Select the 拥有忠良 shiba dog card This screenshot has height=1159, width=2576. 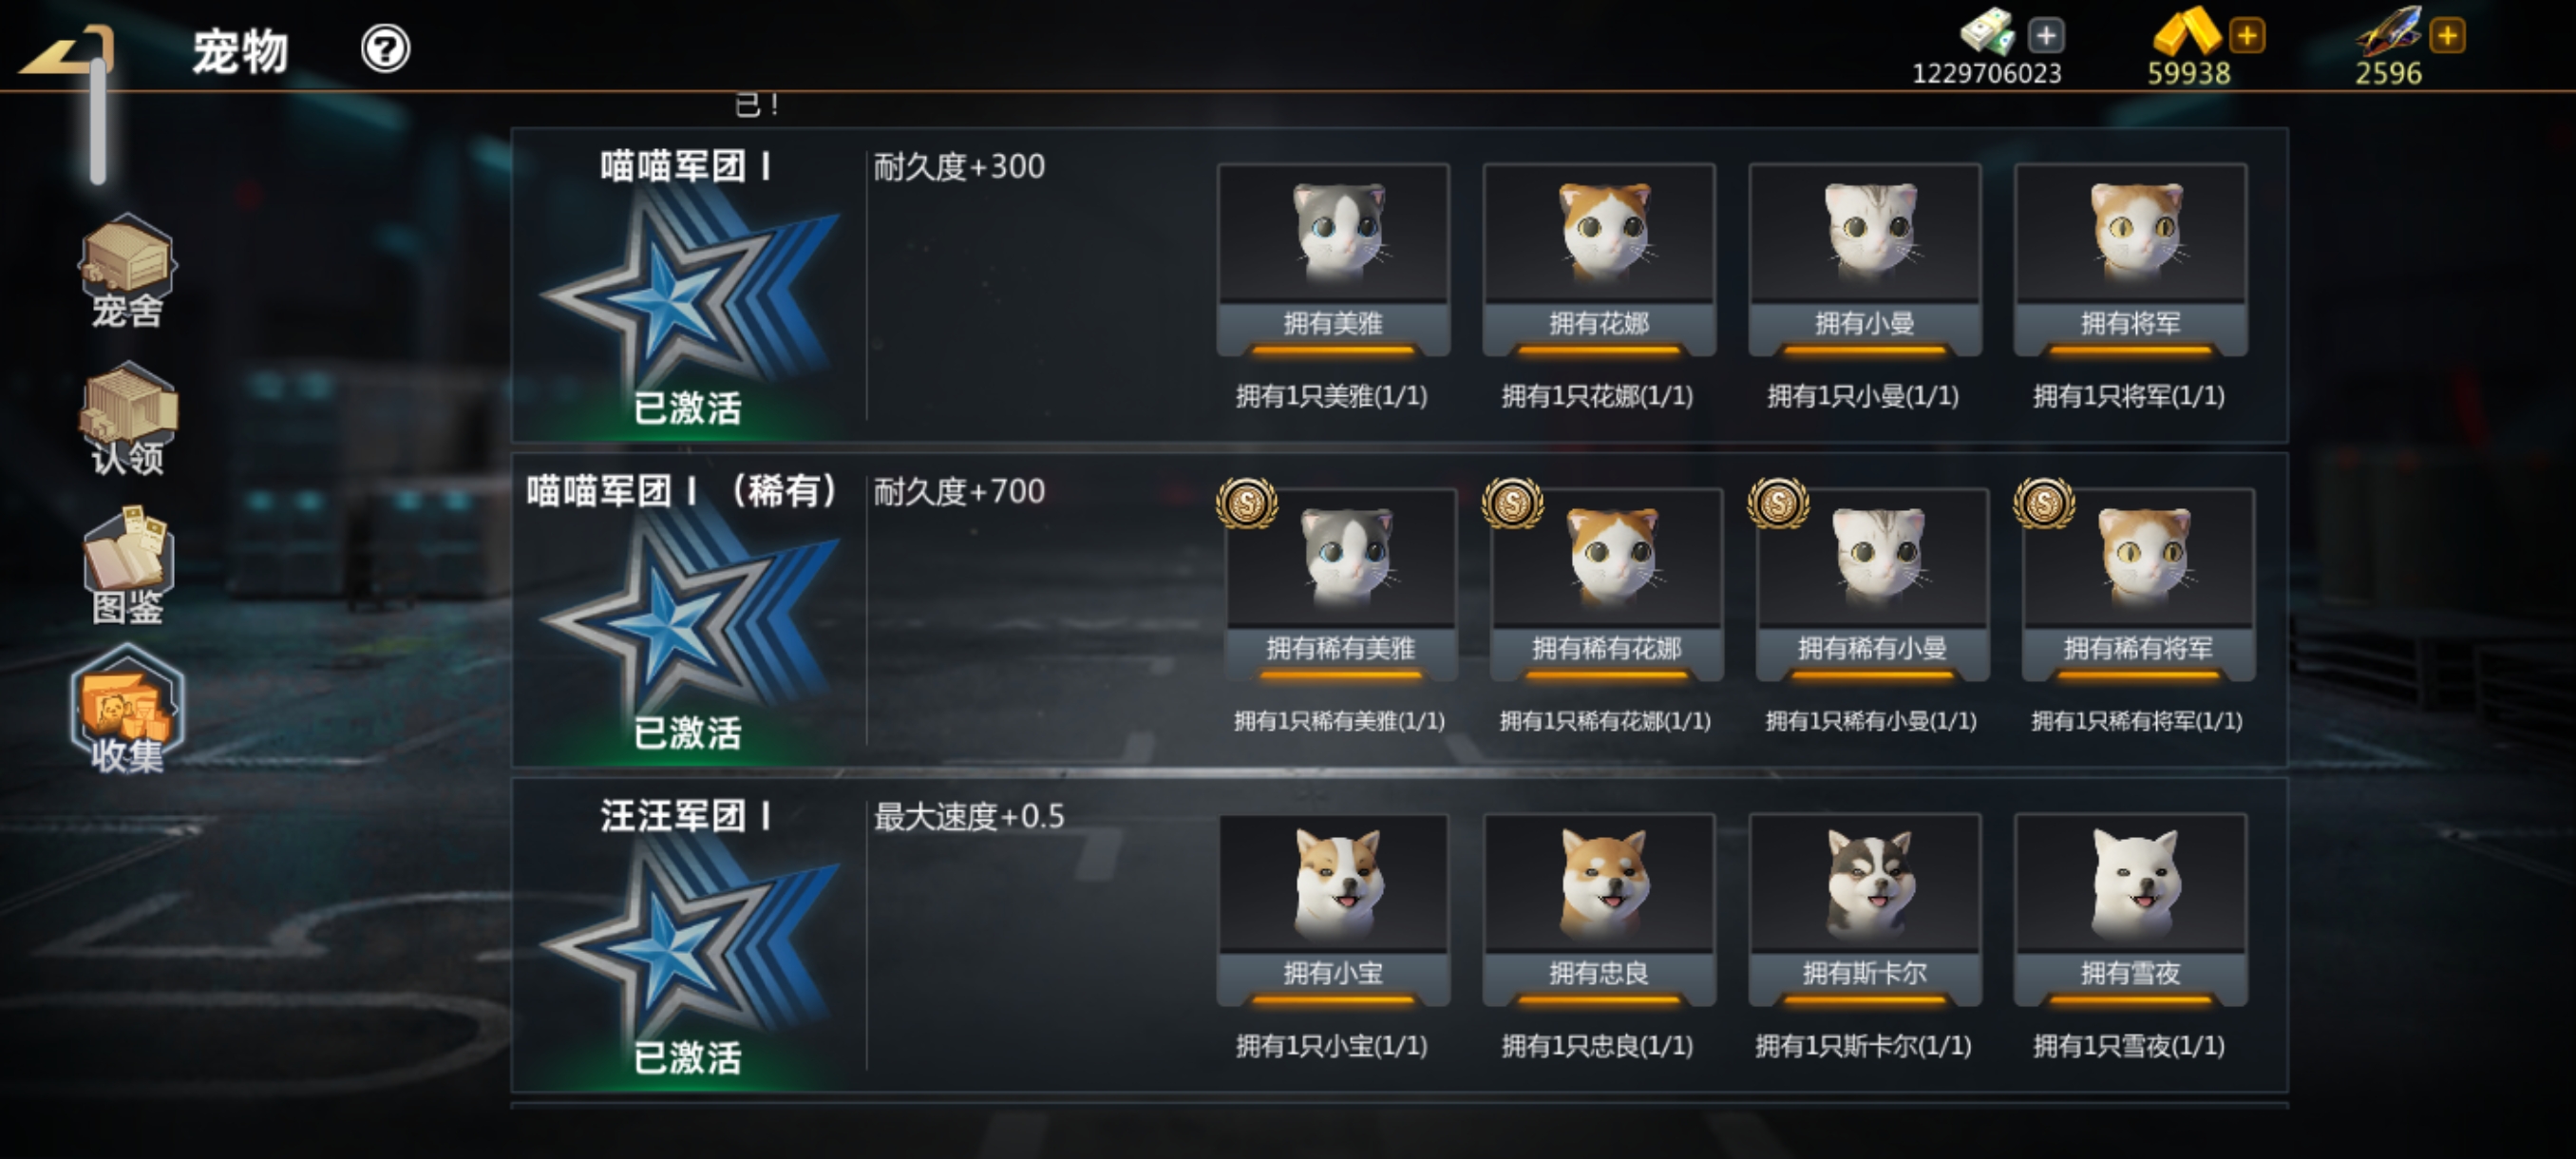[x=1599, y=910]
